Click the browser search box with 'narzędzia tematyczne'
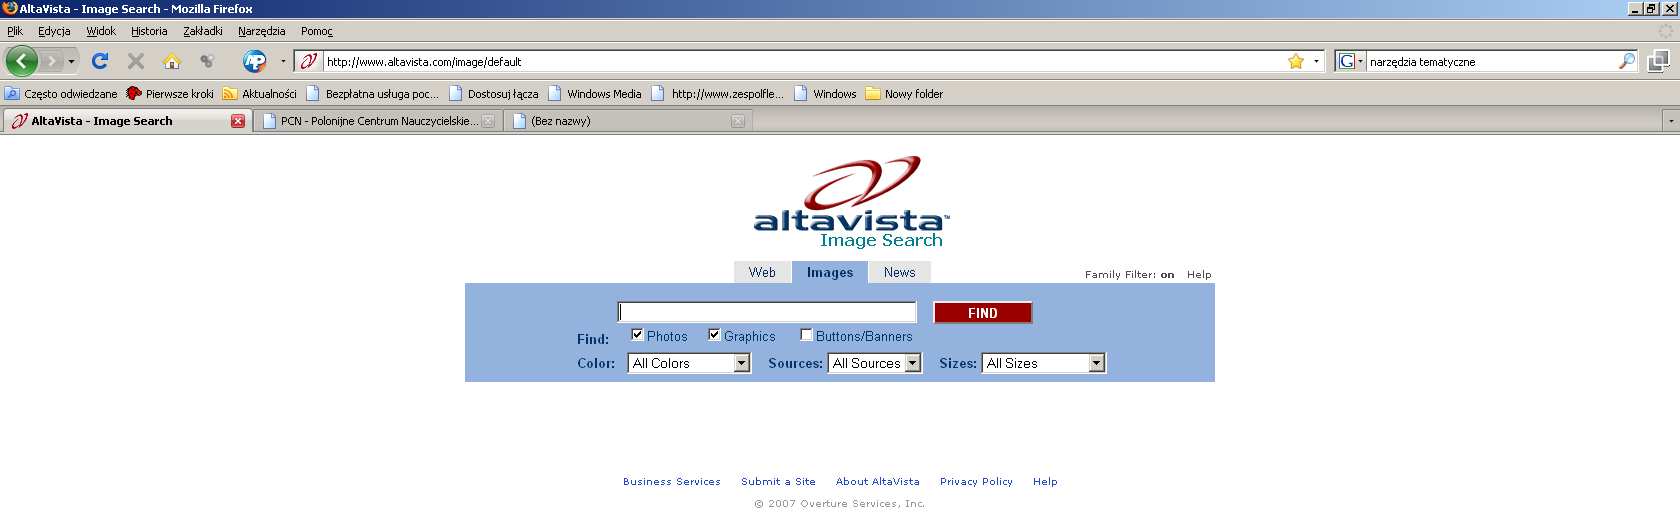 tap(1490, 61)
